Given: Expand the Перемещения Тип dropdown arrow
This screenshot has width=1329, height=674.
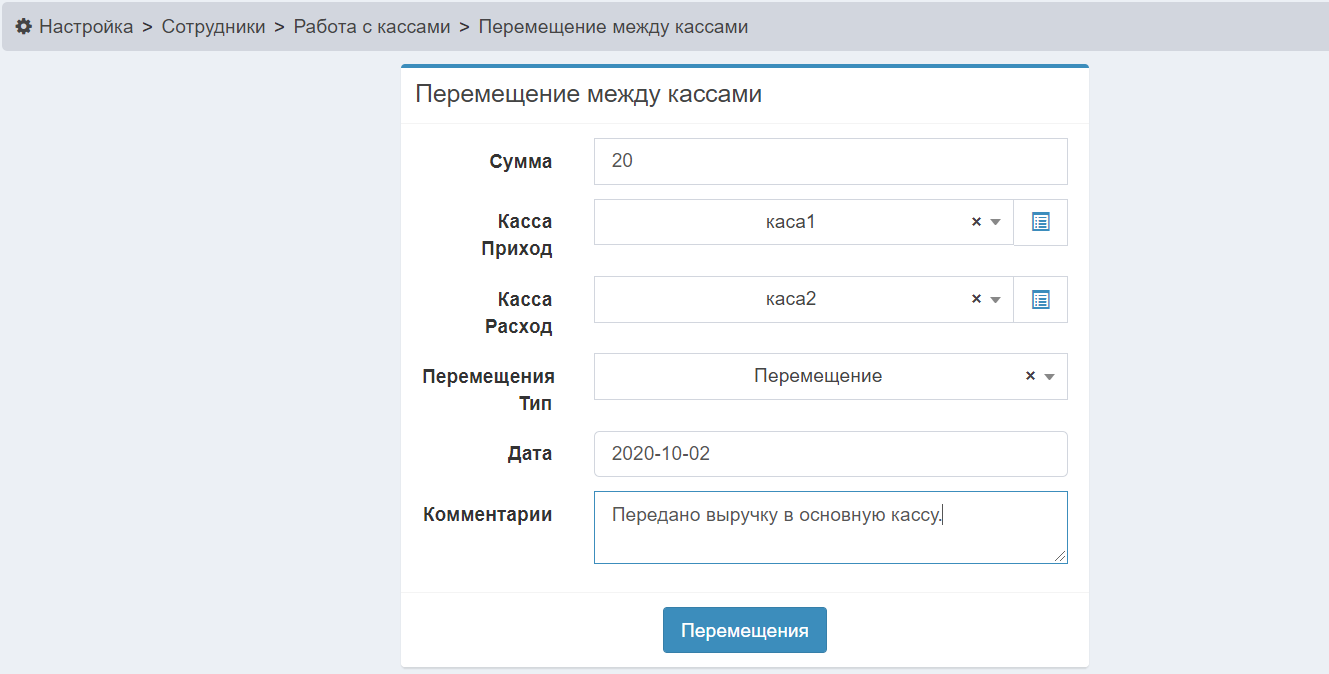Looking at the screenshot, I should (x=1049, y=377).
